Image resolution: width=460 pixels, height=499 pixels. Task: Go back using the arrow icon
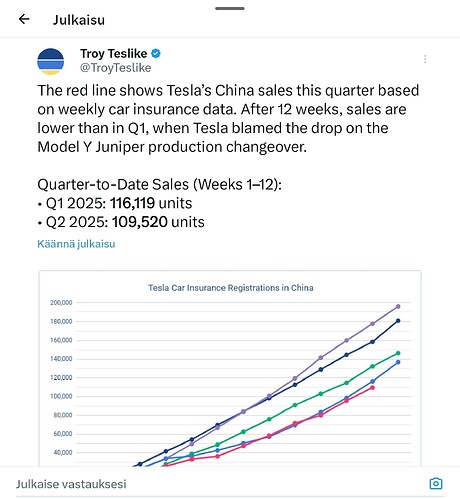click(x=24, y=19)
